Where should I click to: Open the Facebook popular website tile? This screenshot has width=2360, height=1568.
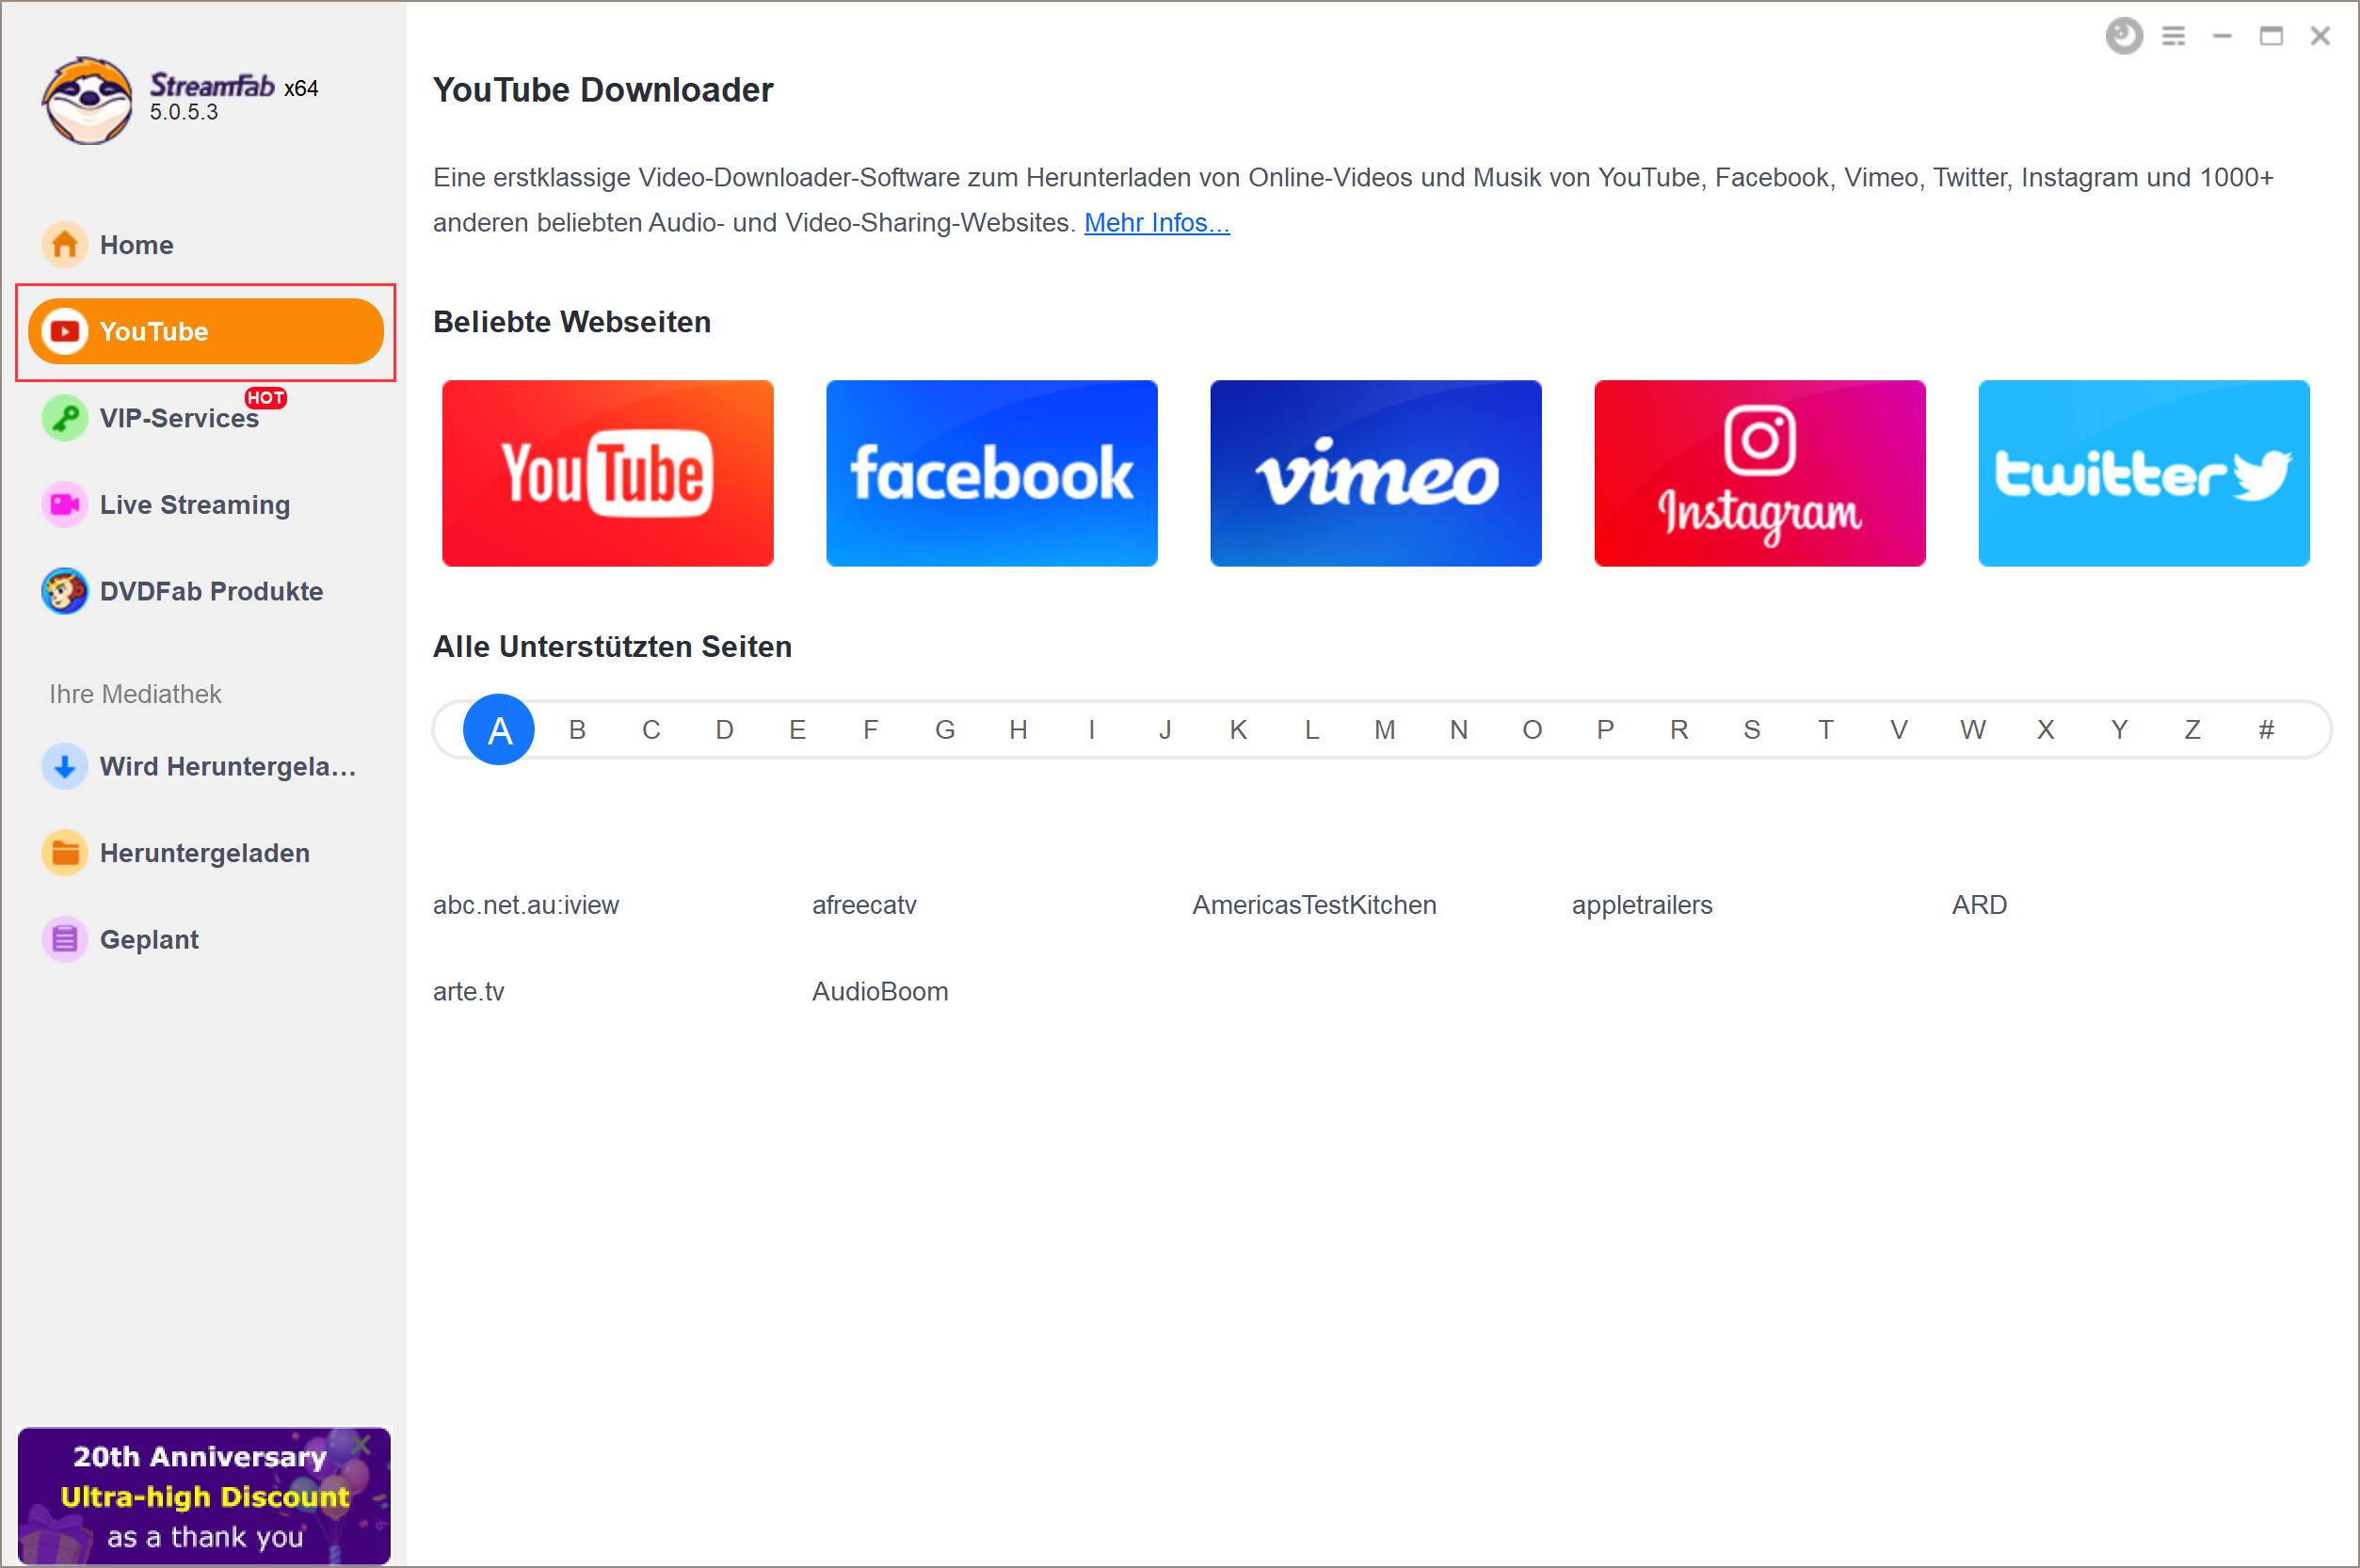coord(990,472)
